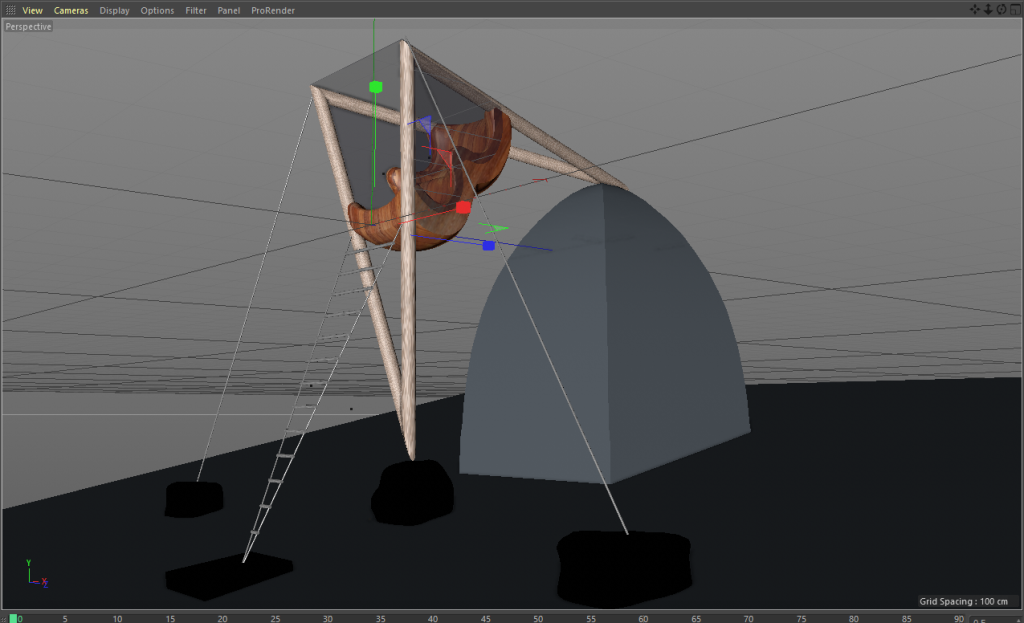Grab the green Y-axis gizmo handle

click(376, 87)
